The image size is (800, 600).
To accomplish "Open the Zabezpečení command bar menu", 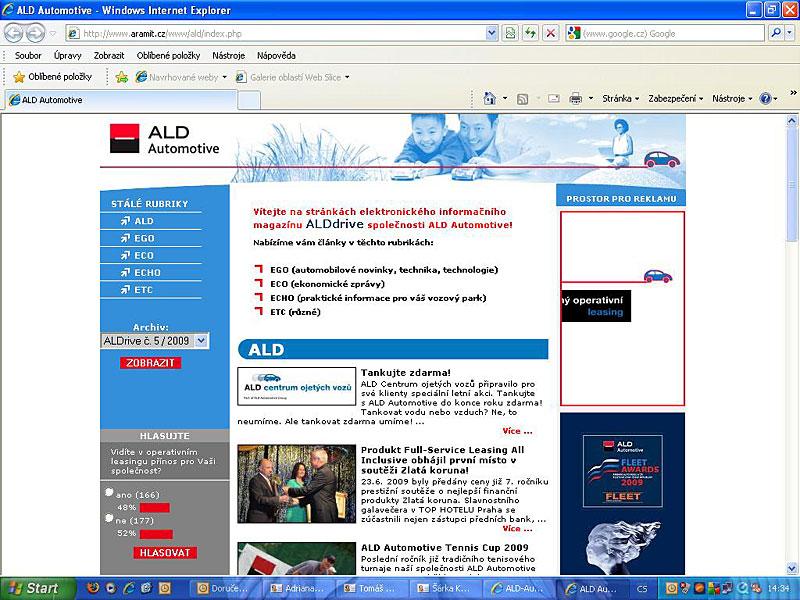I will pos(676,98).
